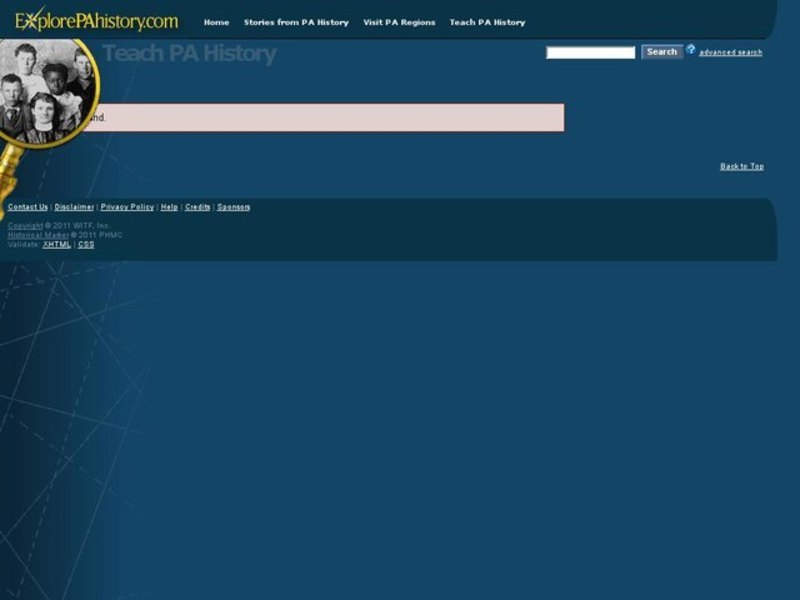
Task: Click the magnifying glass family photo
Action: (x=46, y=92)
